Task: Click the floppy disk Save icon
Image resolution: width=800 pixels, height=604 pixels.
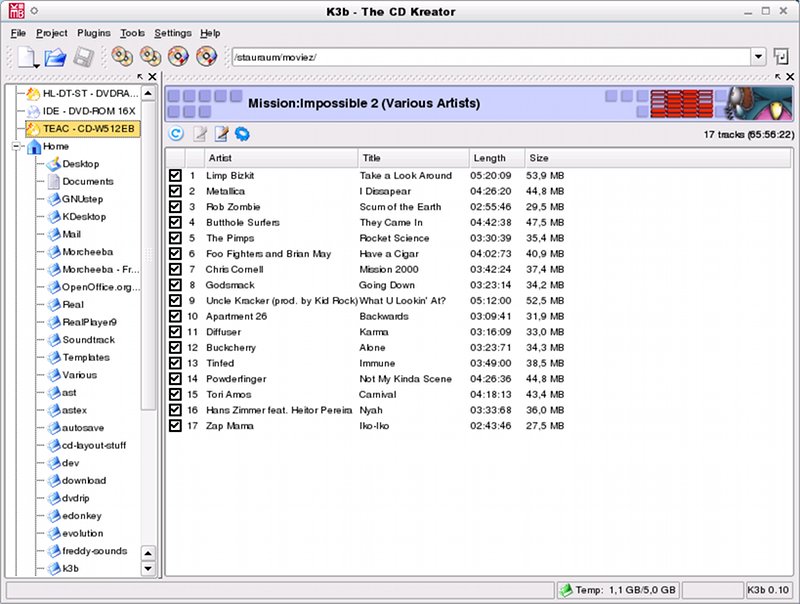Action: 83,57
